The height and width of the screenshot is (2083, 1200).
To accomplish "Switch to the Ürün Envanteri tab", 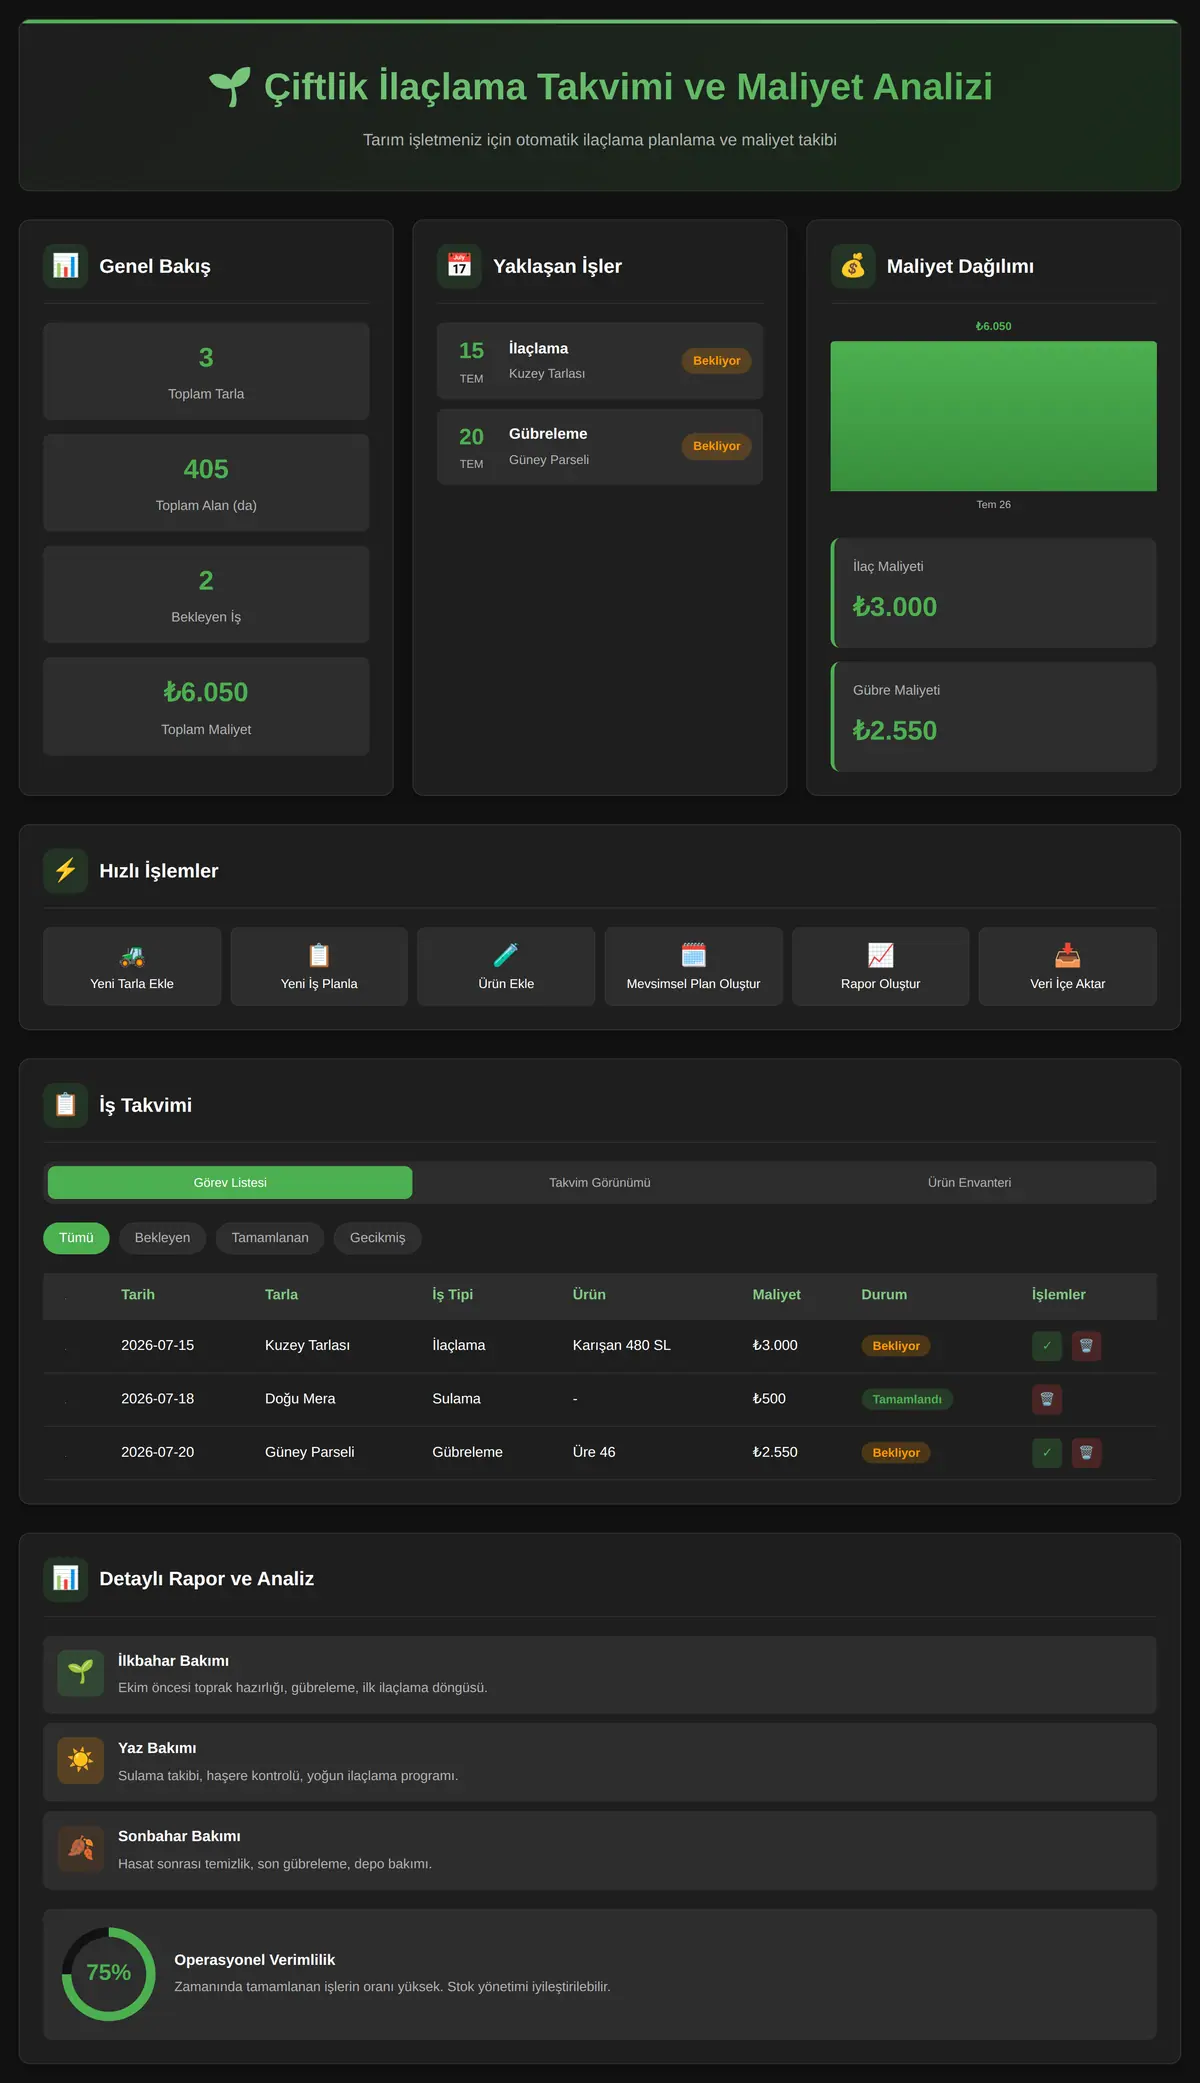I will (969, 1182).
